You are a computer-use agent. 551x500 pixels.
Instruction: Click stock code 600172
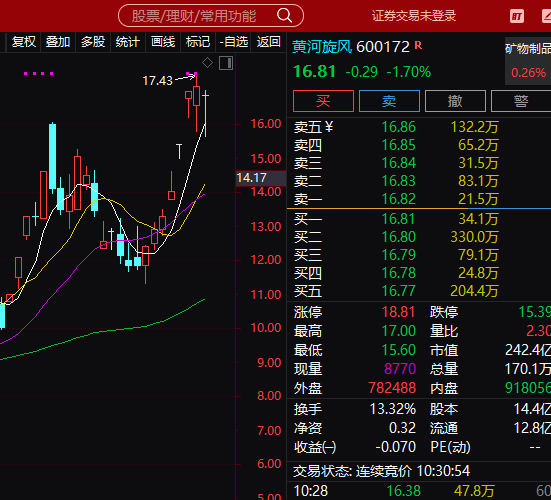click(383, 47)
